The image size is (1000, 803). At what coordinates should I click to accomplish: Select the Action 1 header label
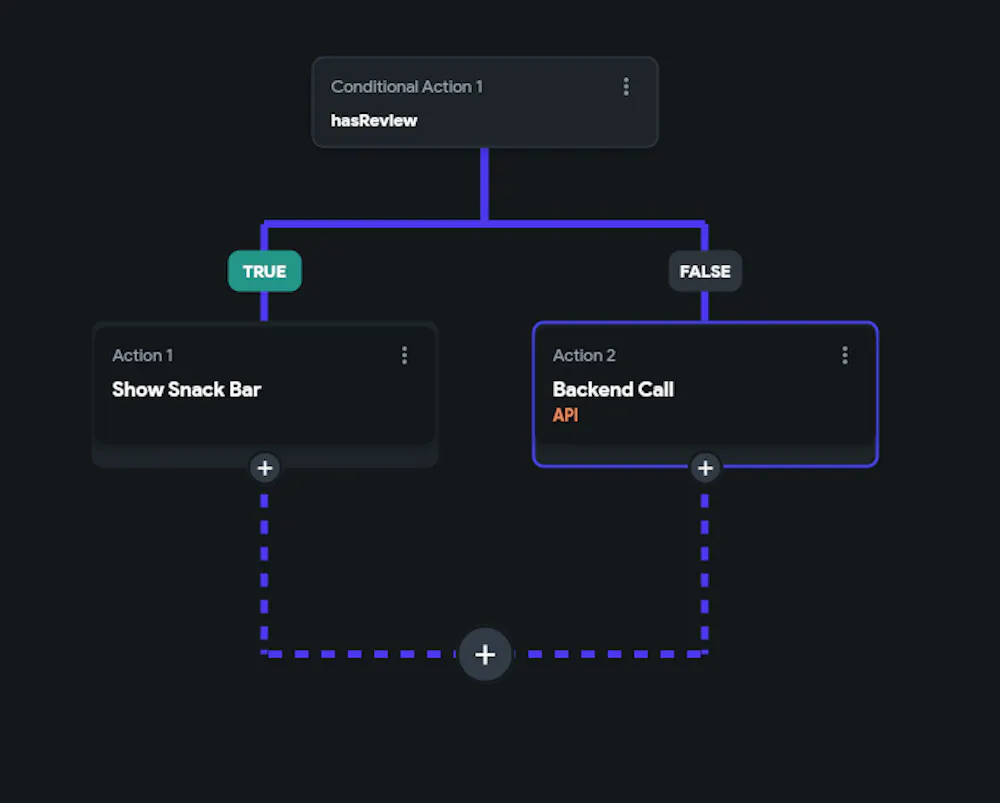142,355
